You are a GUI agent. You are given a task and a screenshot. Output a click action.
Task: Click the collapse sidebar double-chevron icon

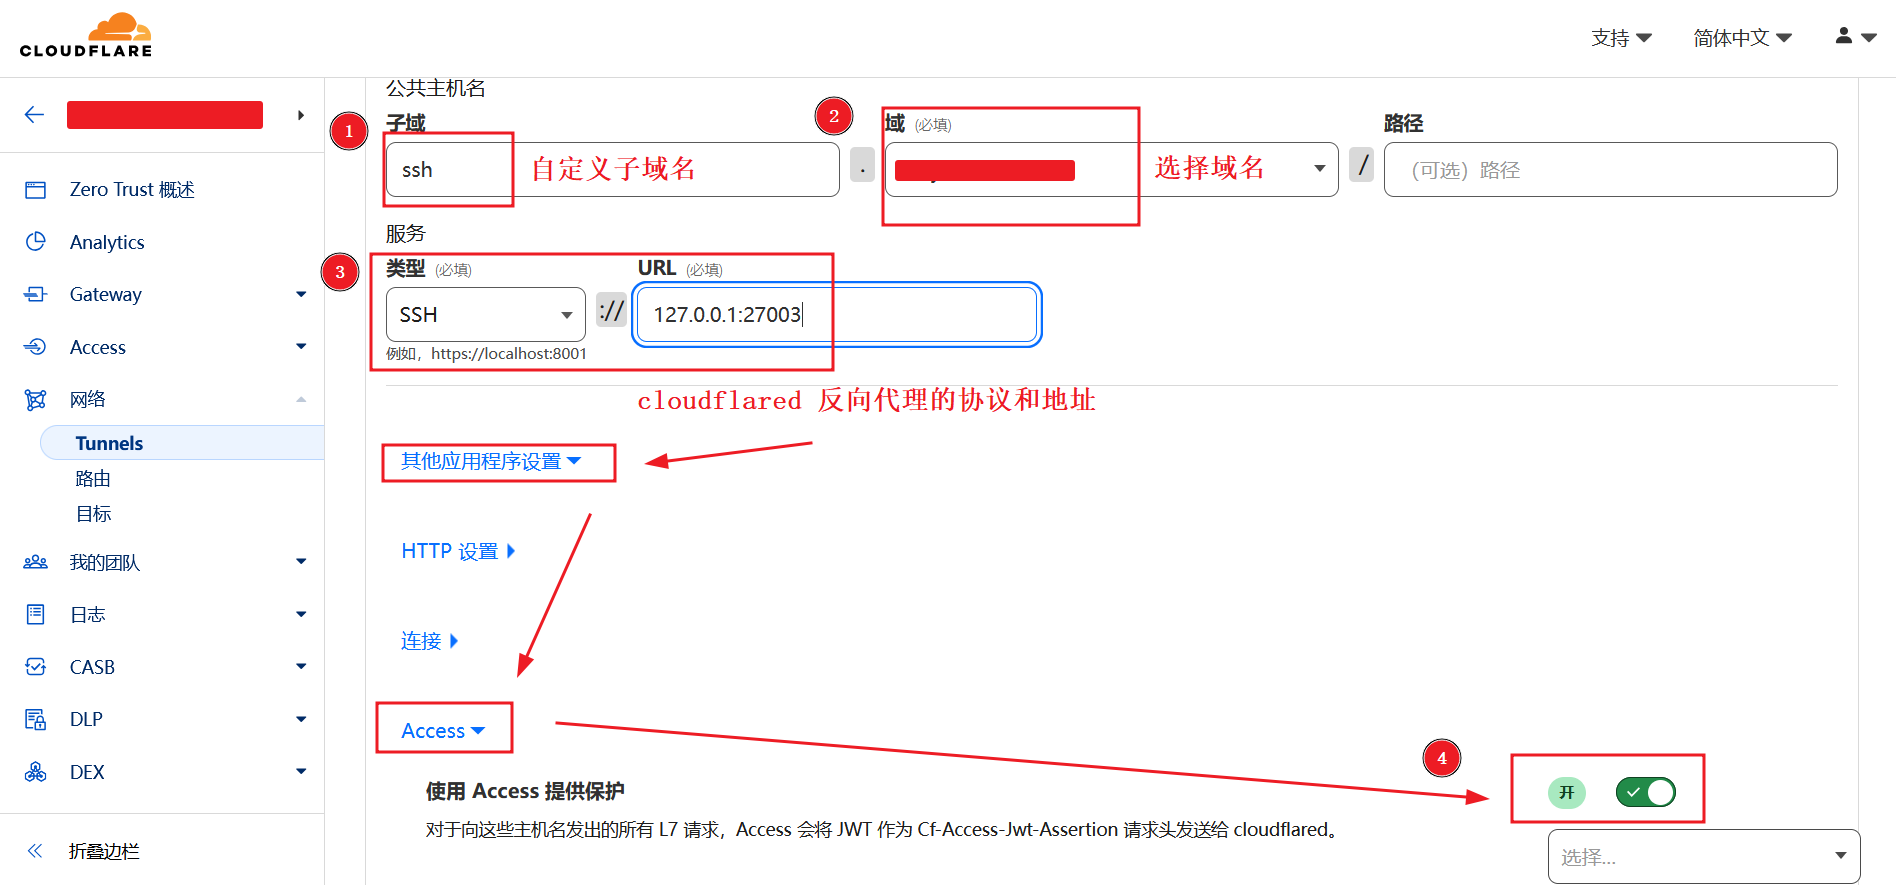pyautogui.click(x=35, y=851)
